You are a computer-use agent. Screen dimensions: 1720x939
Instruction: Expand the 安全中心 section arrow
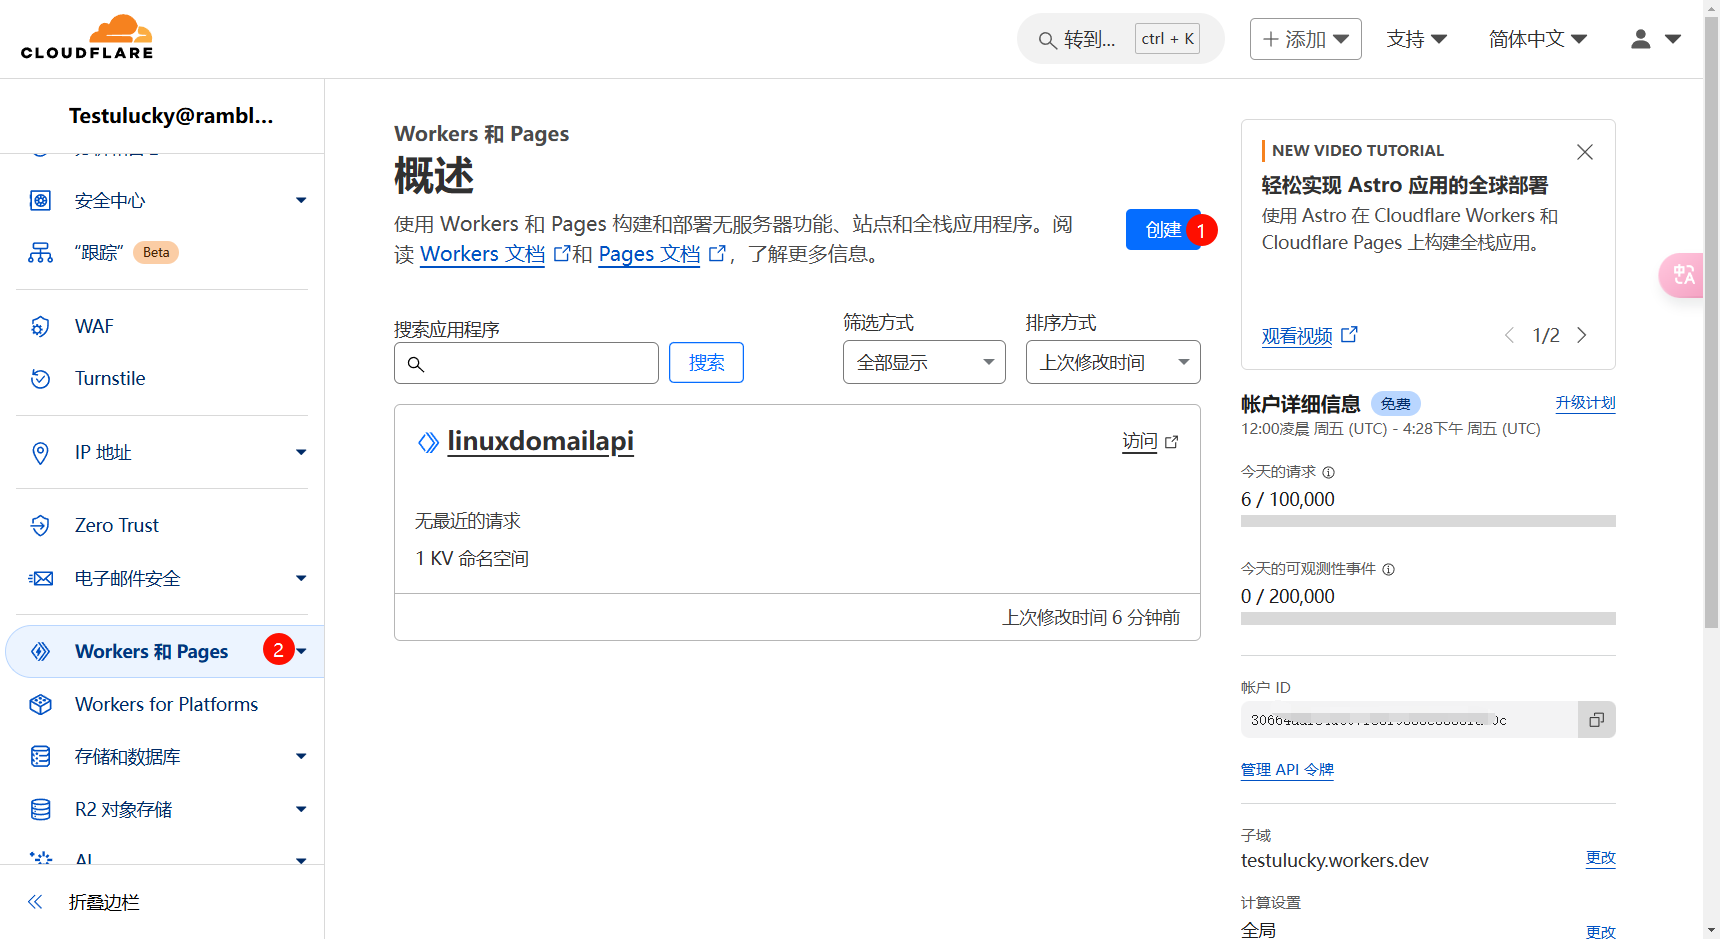301,200
